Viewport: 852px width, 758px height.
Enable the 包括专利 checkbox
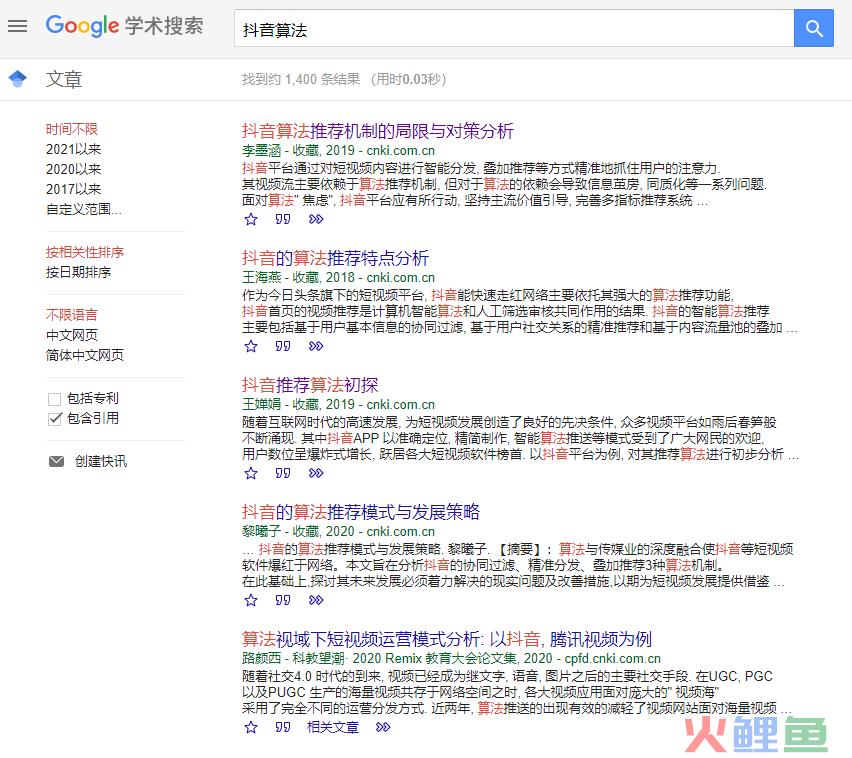pyautogui.click(x=54, y=399)
